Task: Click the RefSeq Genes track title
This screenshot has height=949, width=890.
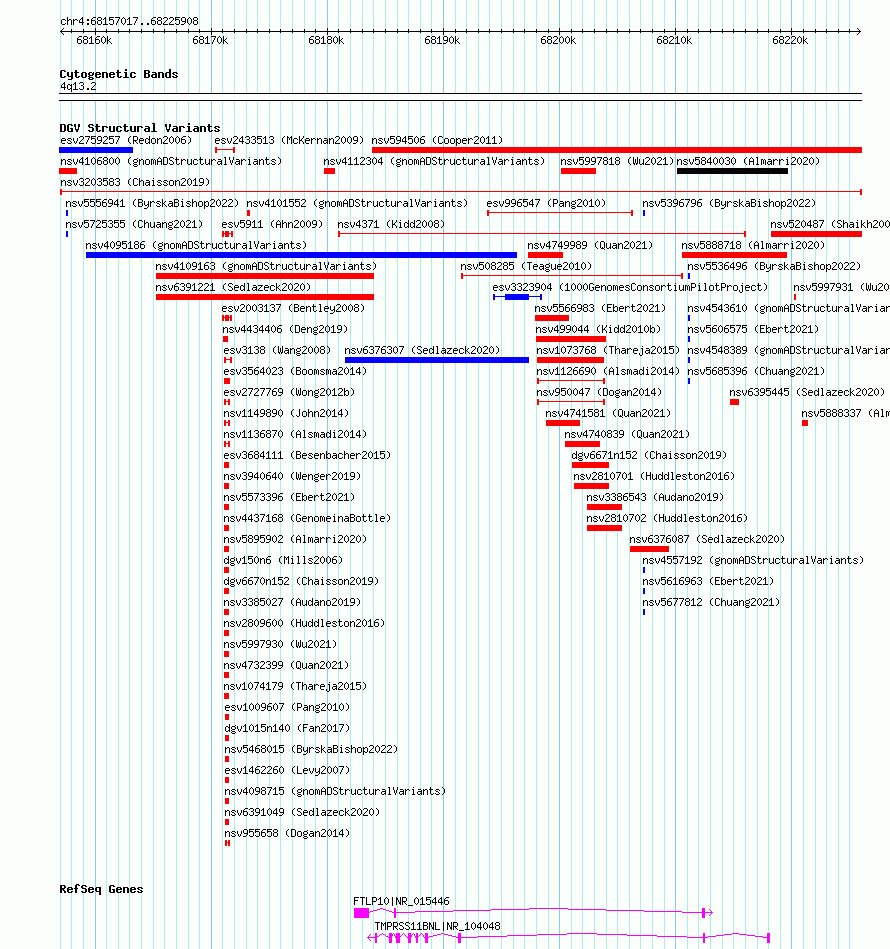Action: click(x=101, y=889)
